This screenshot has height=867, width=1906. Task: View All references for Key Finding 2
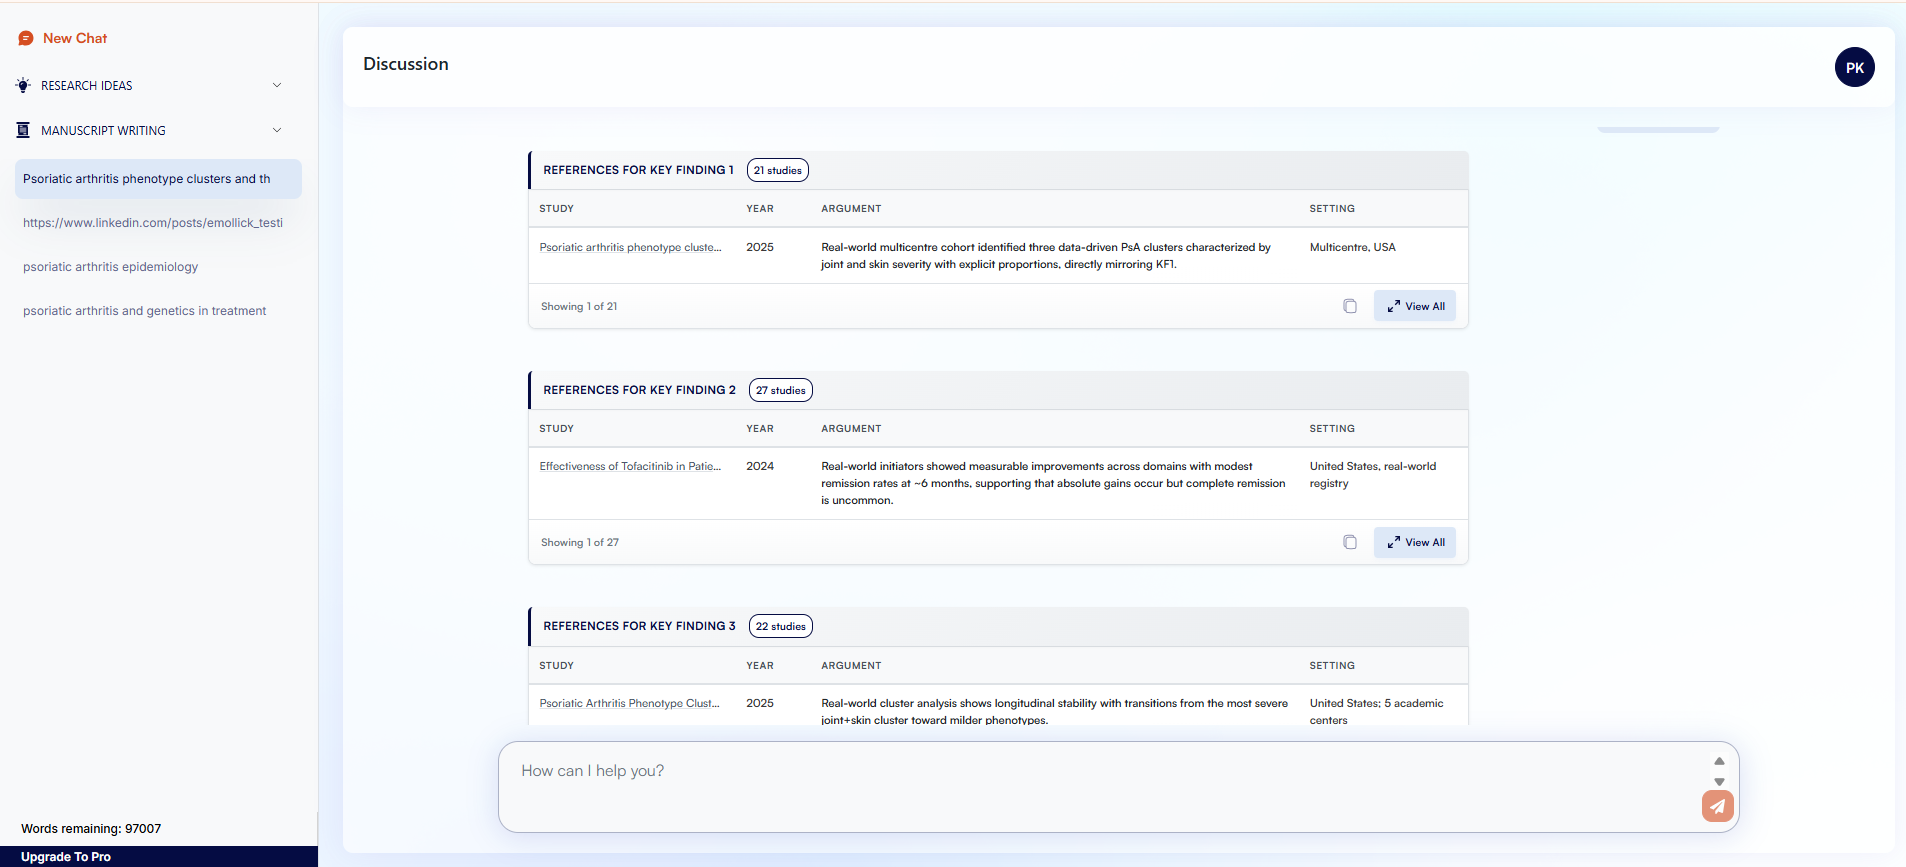1415,542
